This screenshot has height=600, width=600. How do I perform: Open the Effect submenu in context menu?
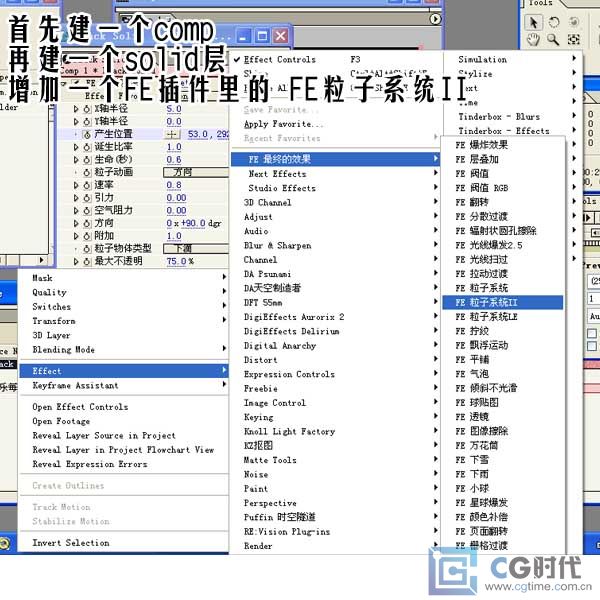click(124, 371)
